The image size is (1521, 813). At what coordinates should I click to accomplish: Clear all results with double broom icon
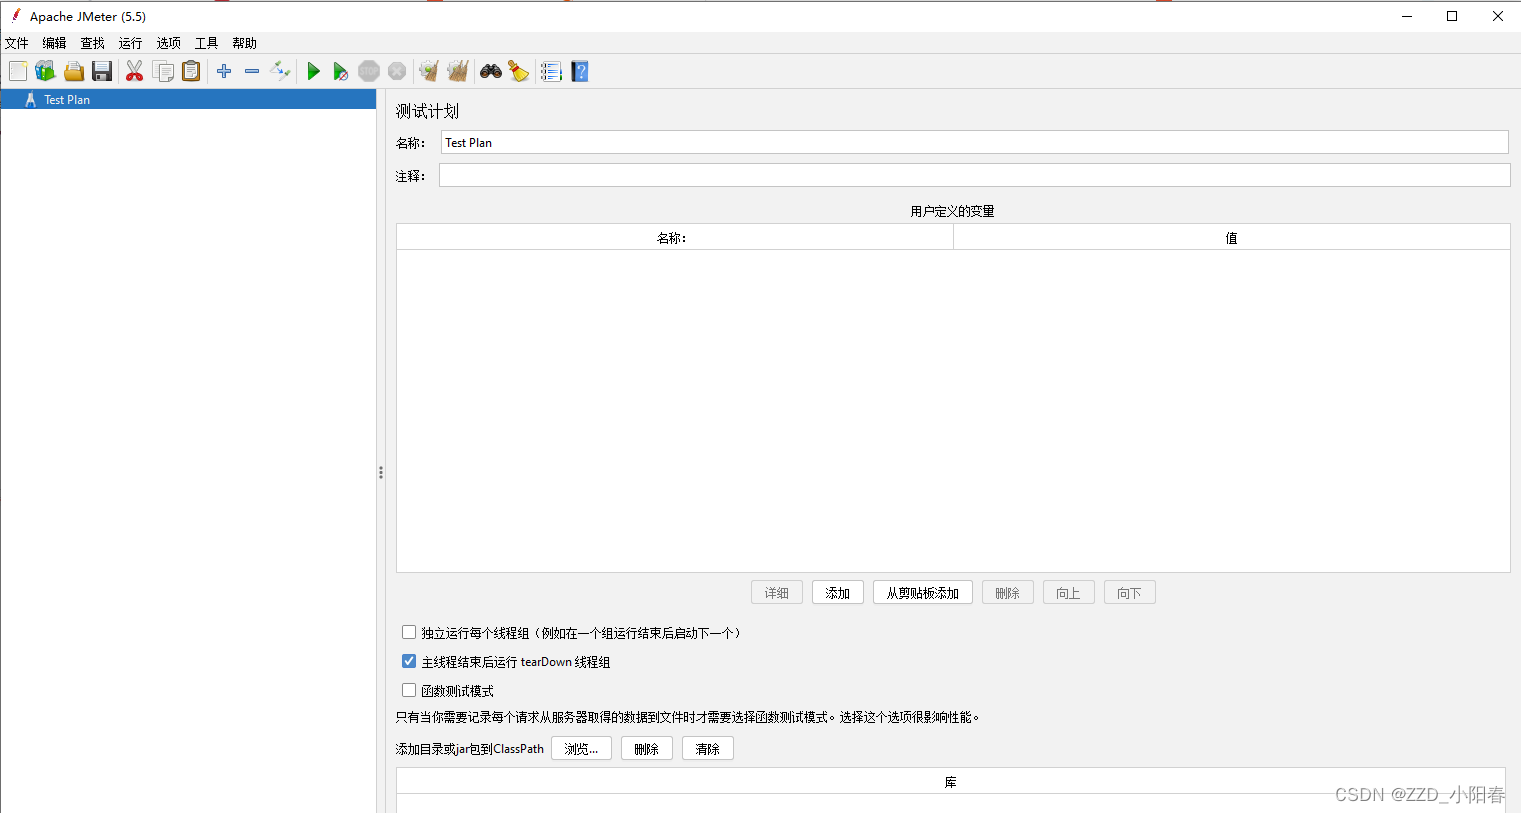click(x=458, y=71)
